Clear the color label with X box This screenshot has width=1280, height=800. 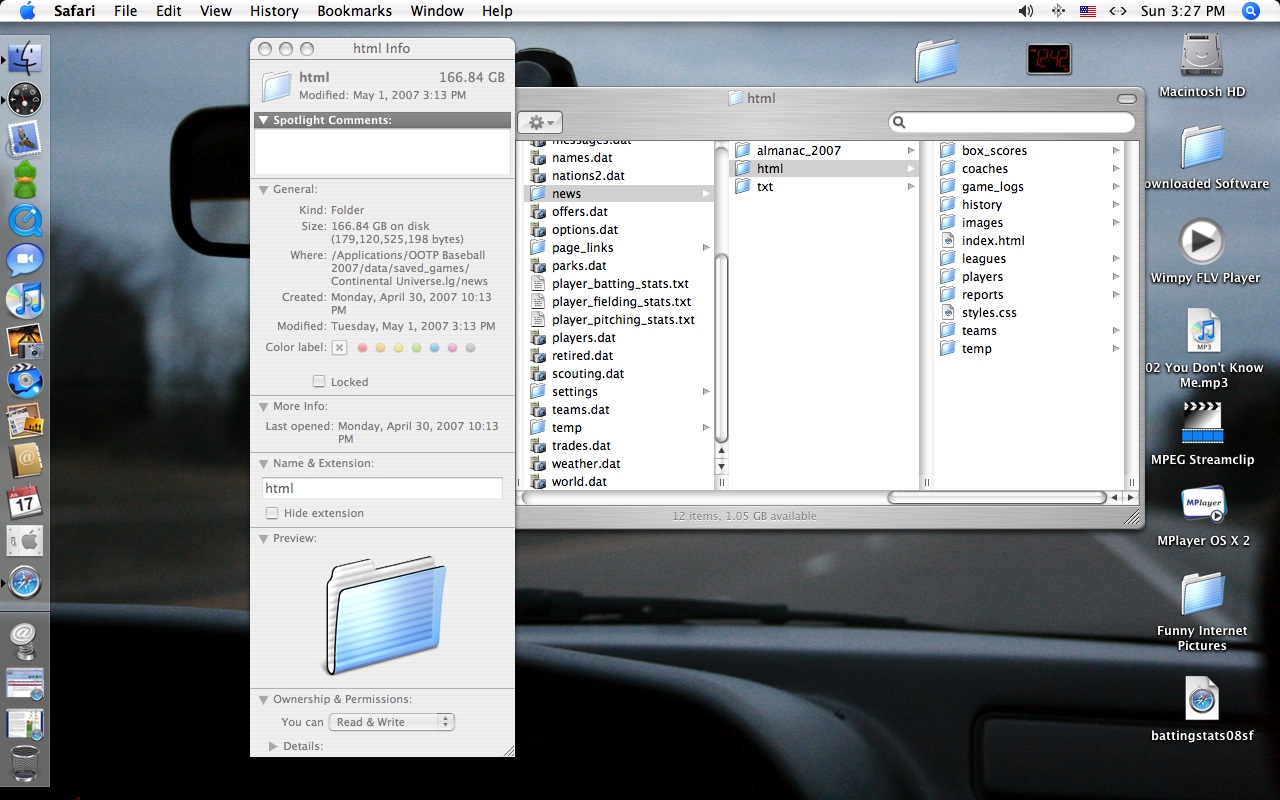pyautogui.click(x=340, y=348)
